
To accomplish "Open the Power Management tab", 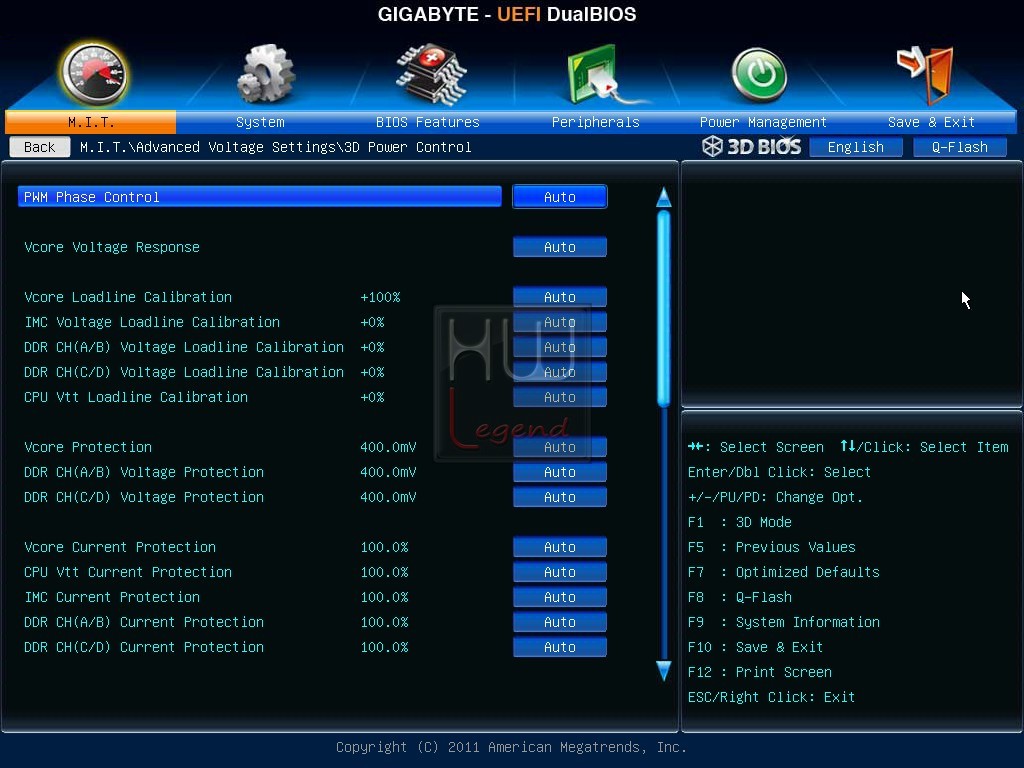I will tap(763, 122).
